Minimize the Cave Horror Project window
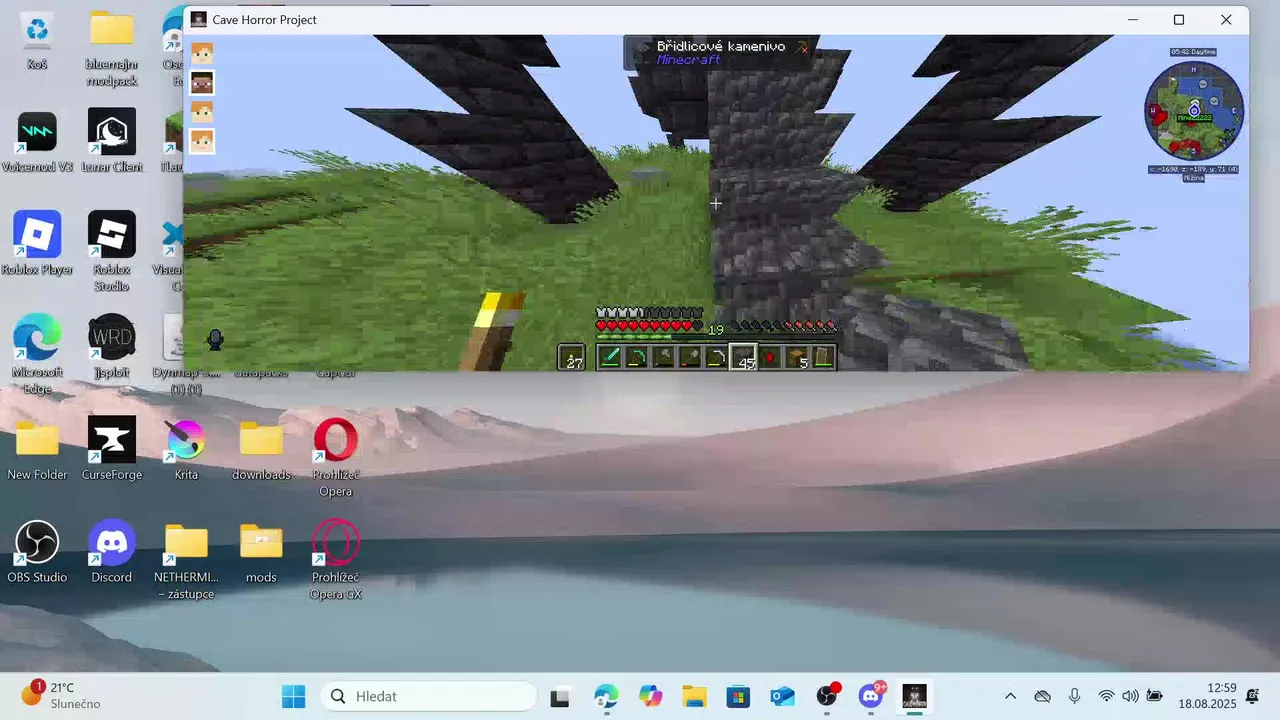 [x=1132, y=20]
